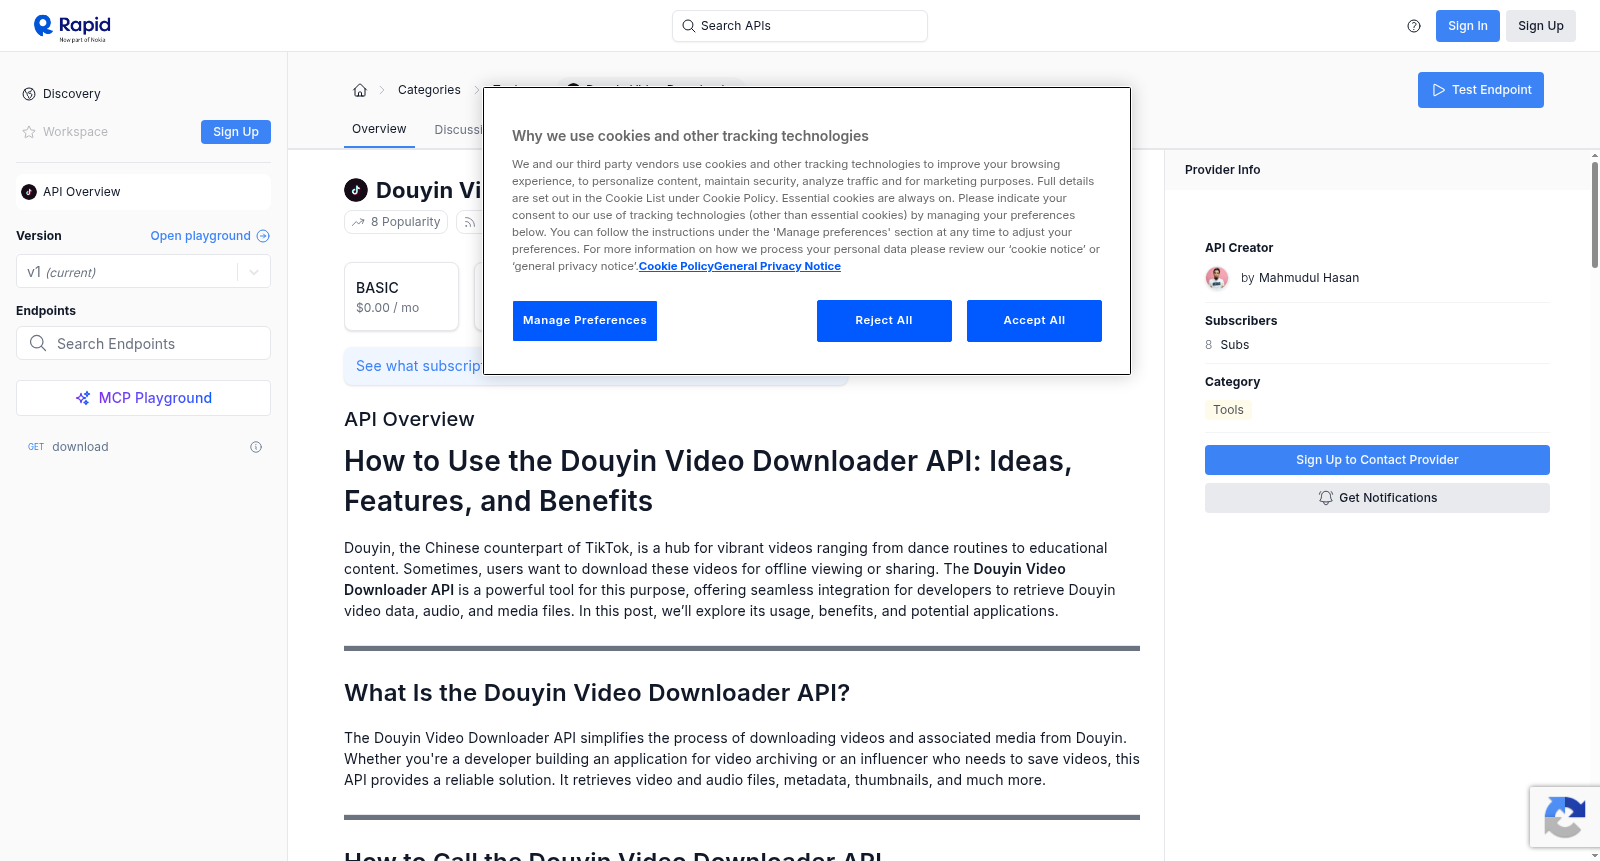Click the sidebar Sign Up button
Screen dimensions: 1600x861
click(236, 132)
